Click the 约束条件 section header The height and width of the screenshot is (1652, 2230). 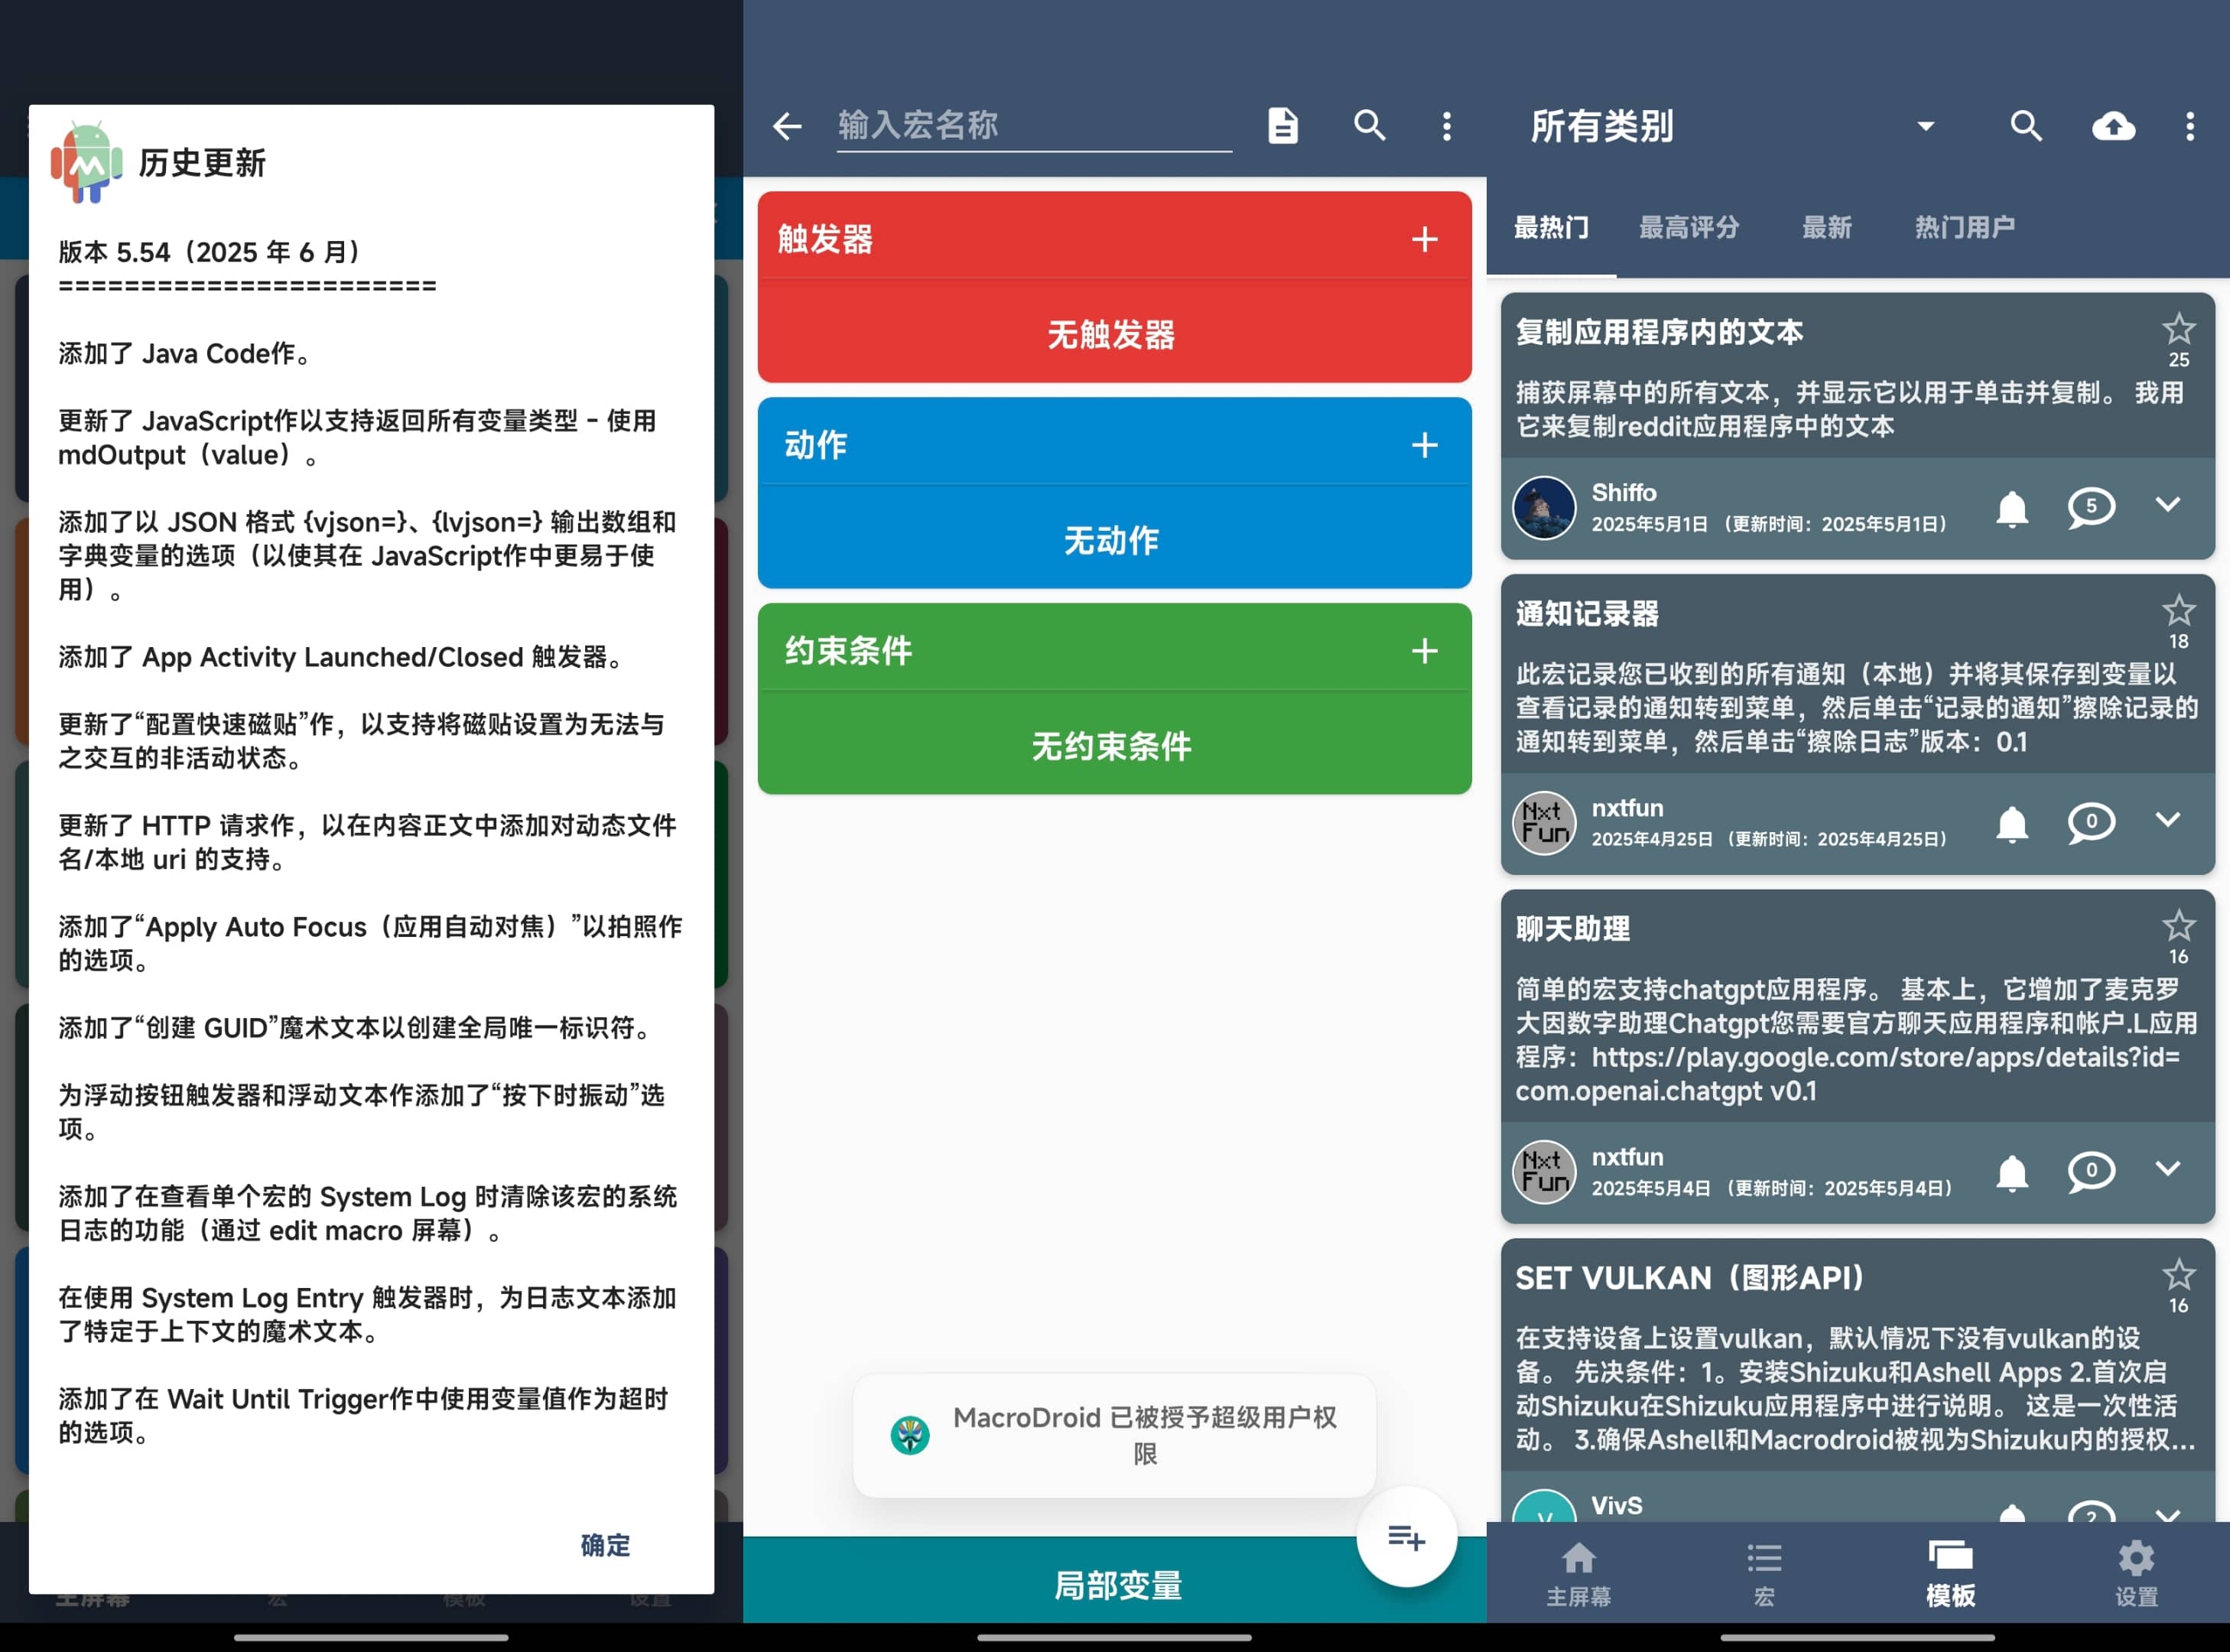[x=1114, y=650]
